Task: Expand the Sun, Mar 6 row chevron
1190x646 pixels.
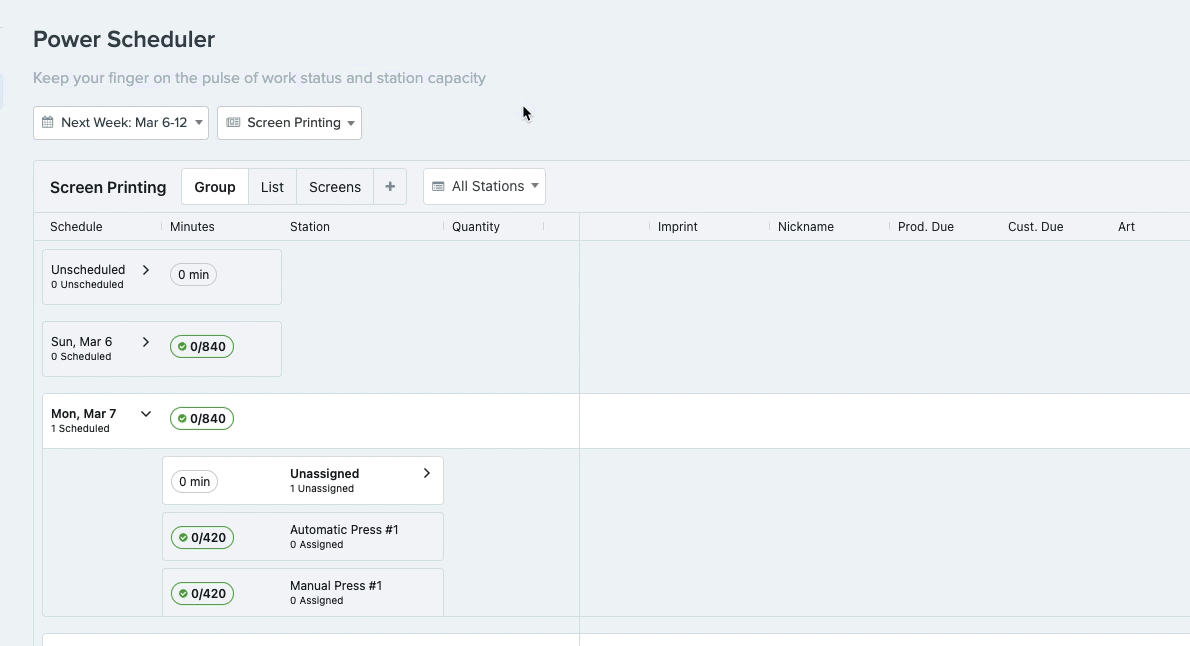Action: [146, 342]
